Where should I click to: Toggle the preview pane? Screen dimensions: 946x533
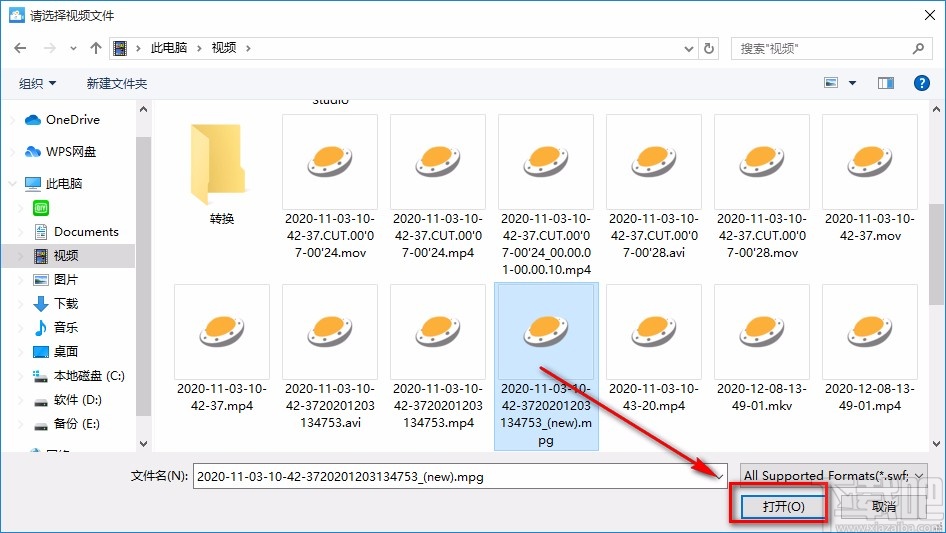pos(886,83)
